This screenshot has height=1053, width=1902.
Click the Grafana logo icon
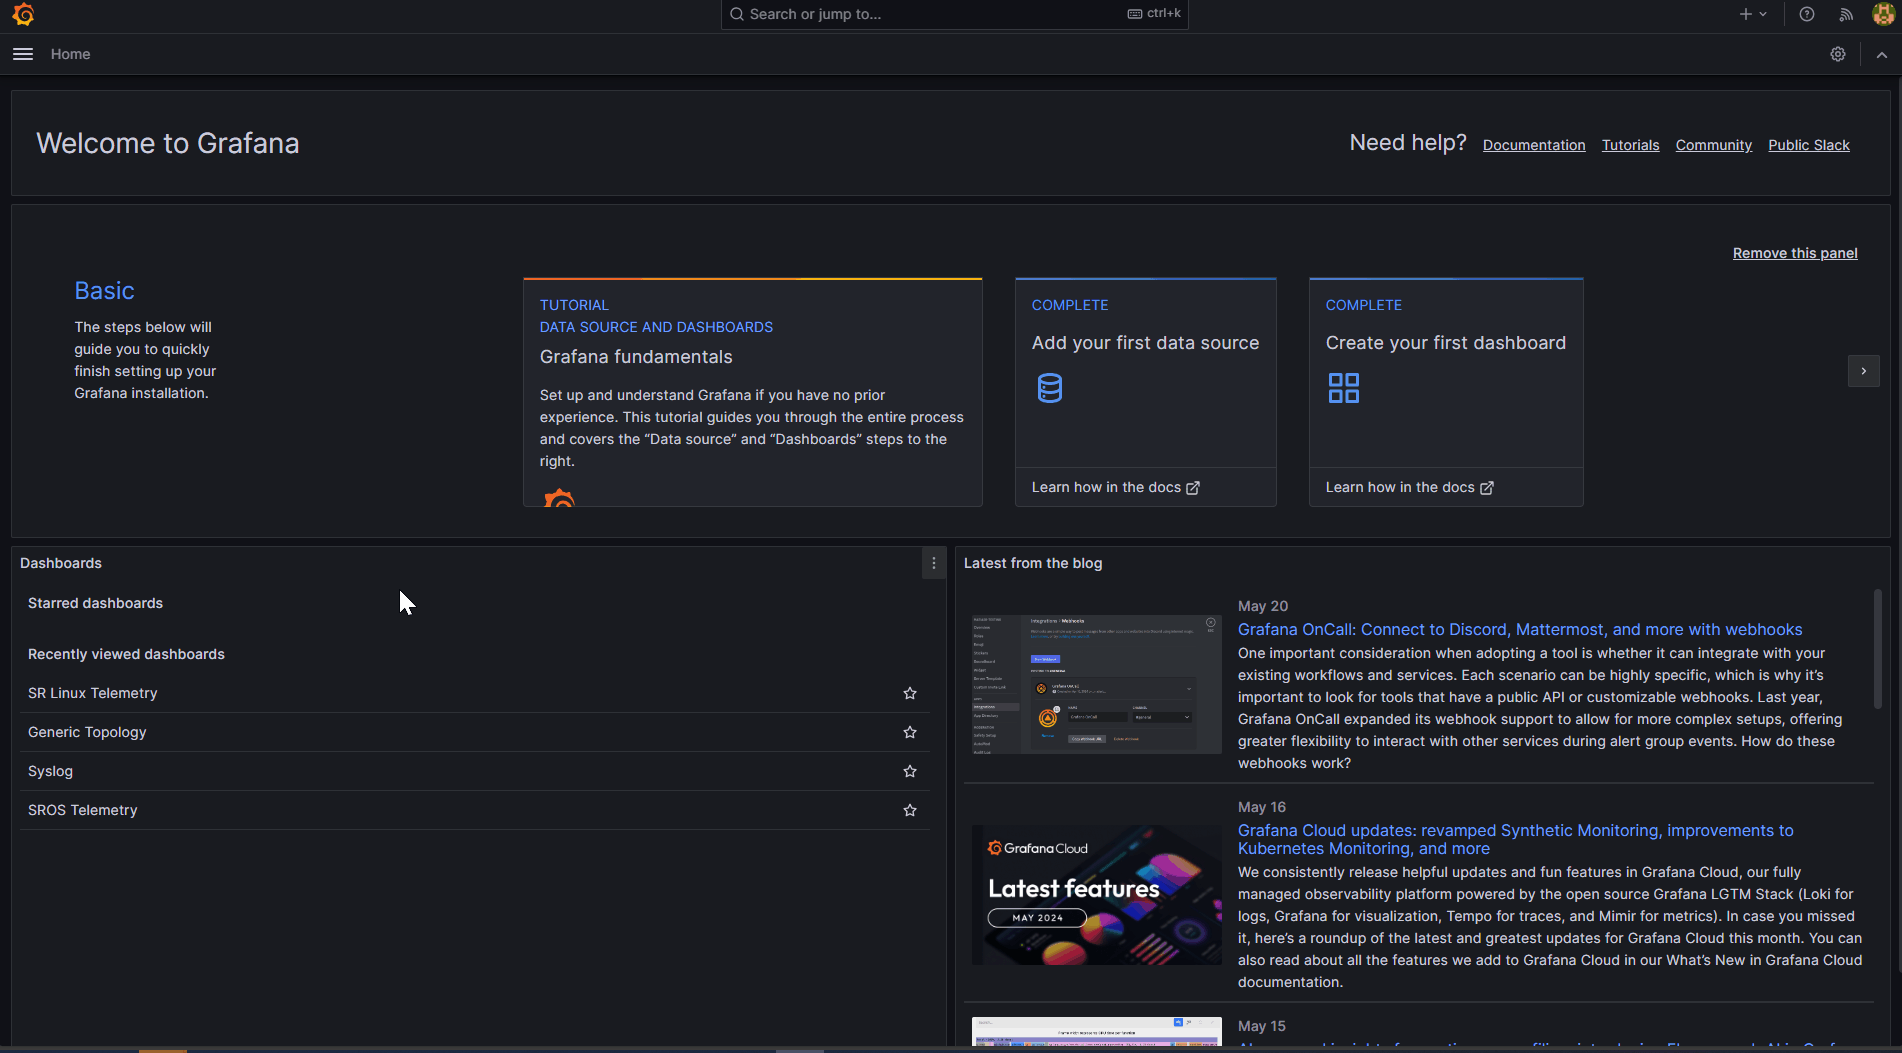coord(23,14)
